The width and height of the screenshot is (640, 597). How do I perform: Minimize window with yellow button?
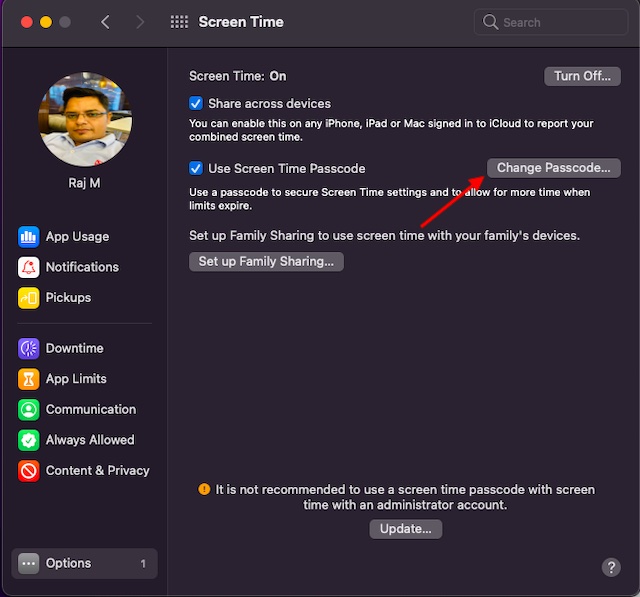[46, 22]
